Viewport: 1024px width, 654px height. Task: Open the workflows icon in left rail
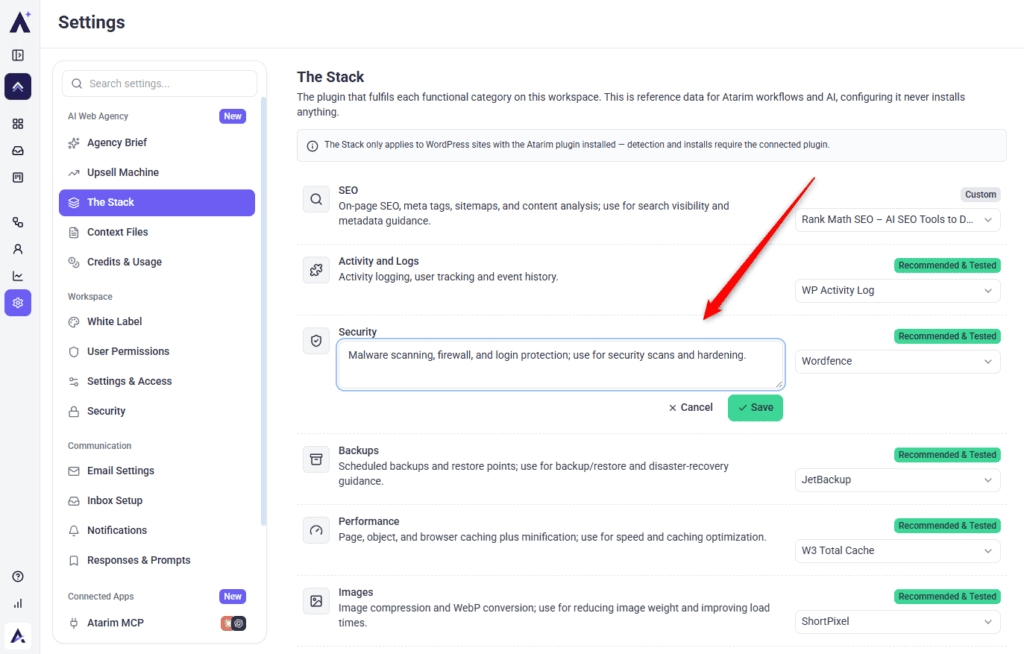tap(18, 222)
